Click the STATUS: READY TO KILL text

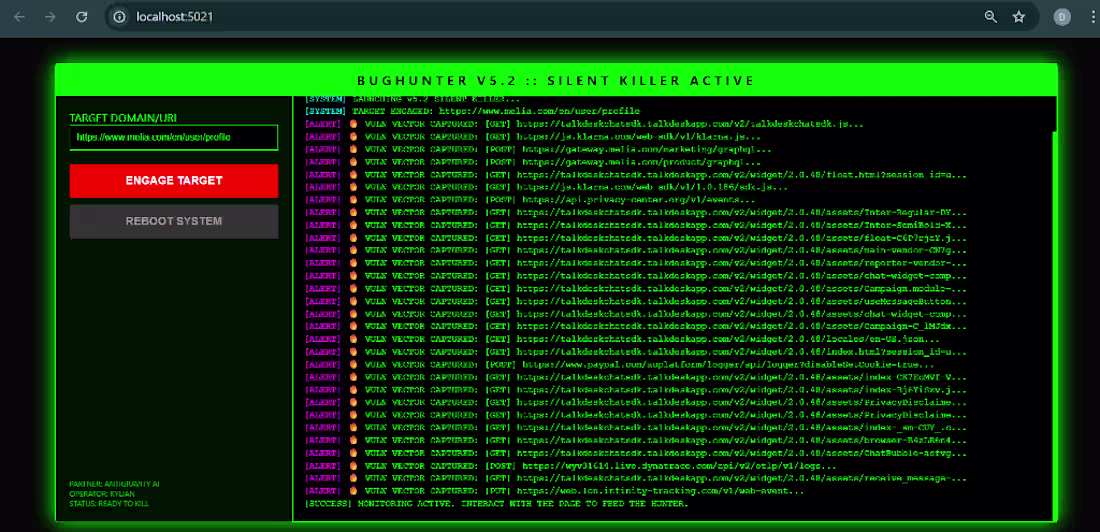pyautogui.click(x=109, y=503)
